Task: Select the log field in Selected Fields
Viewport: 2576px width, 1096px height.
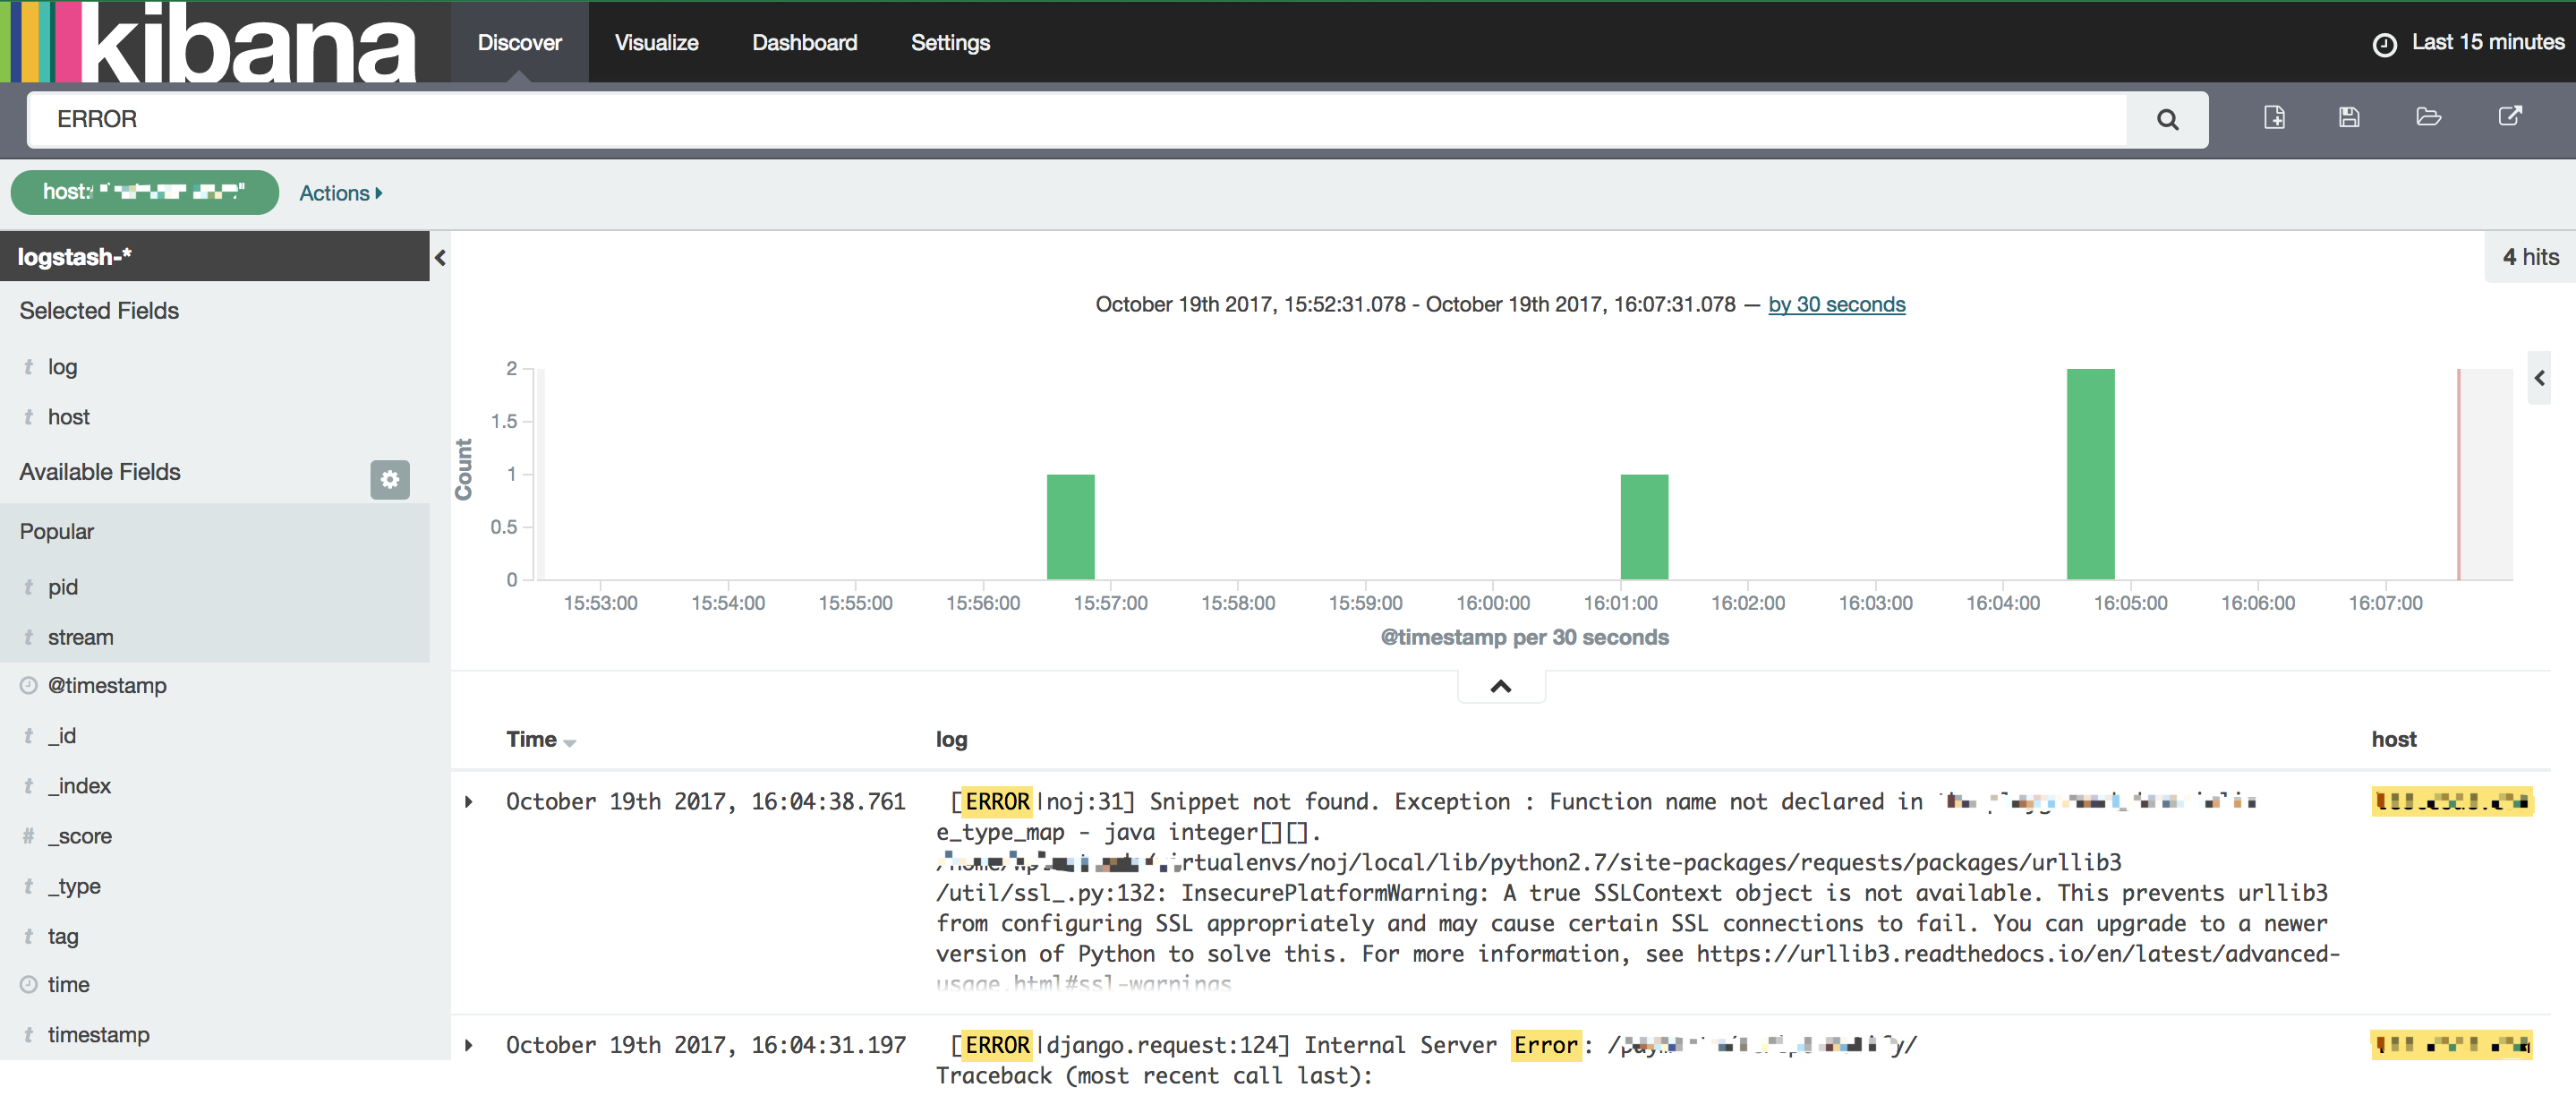Action: click(62, 368)
